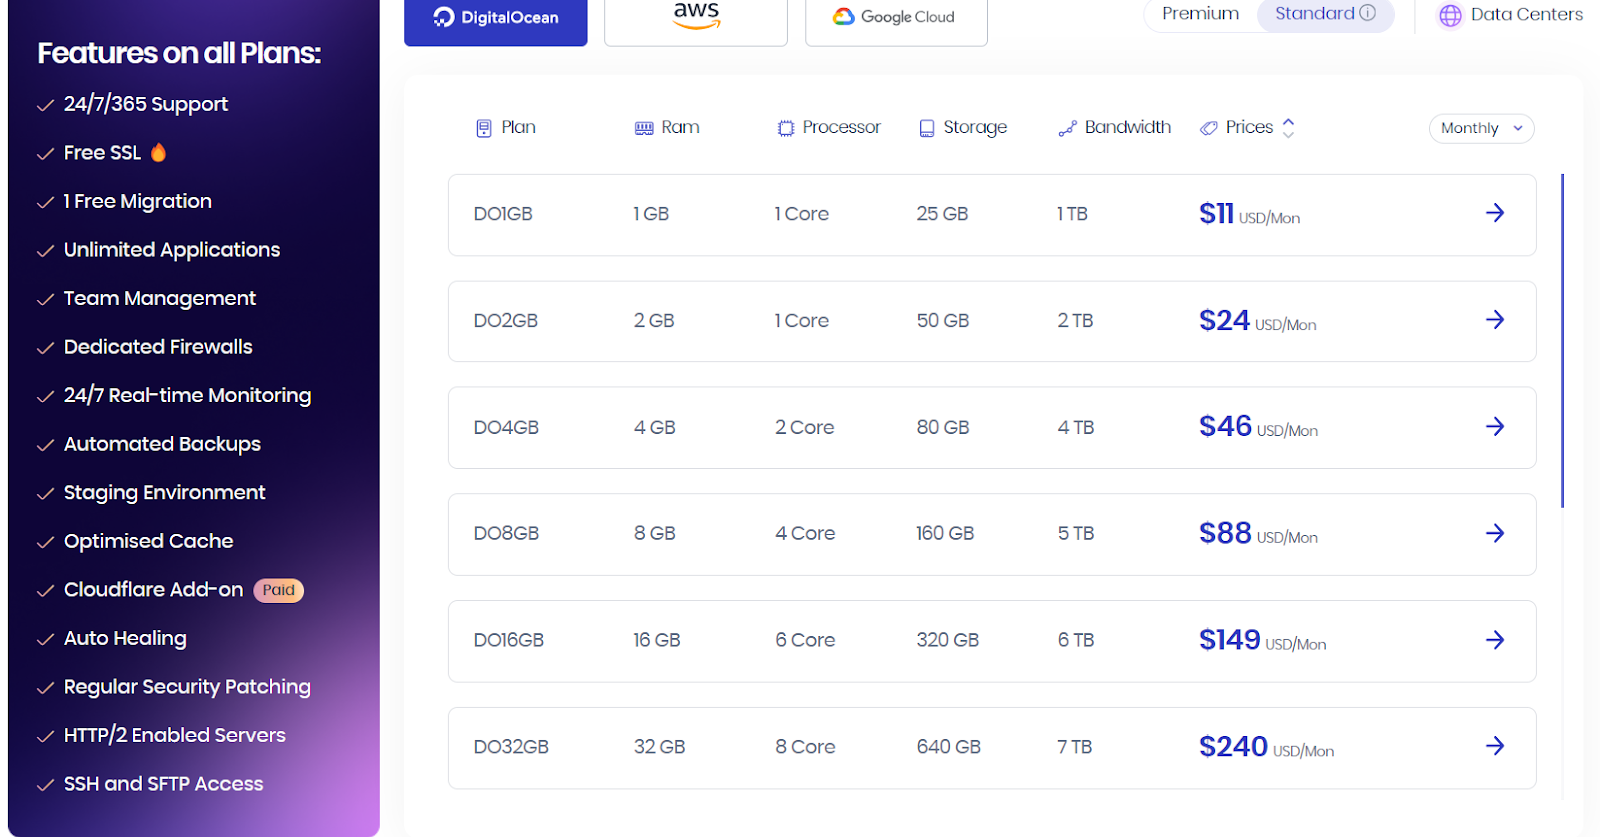Click the Plan column header

518,127
